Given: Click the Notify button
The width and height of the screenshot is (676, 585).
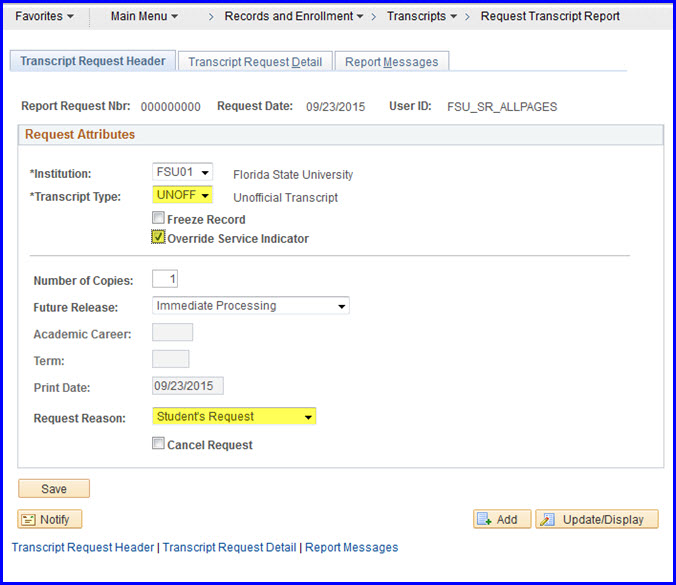Looking at the screenshot, I should tap(50, 519).
